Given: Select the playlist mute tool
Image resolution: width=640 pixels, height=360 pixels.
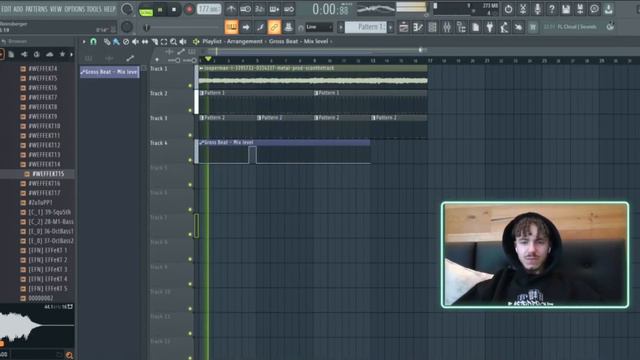Looking at the screenshot, I should coord(135,42).
